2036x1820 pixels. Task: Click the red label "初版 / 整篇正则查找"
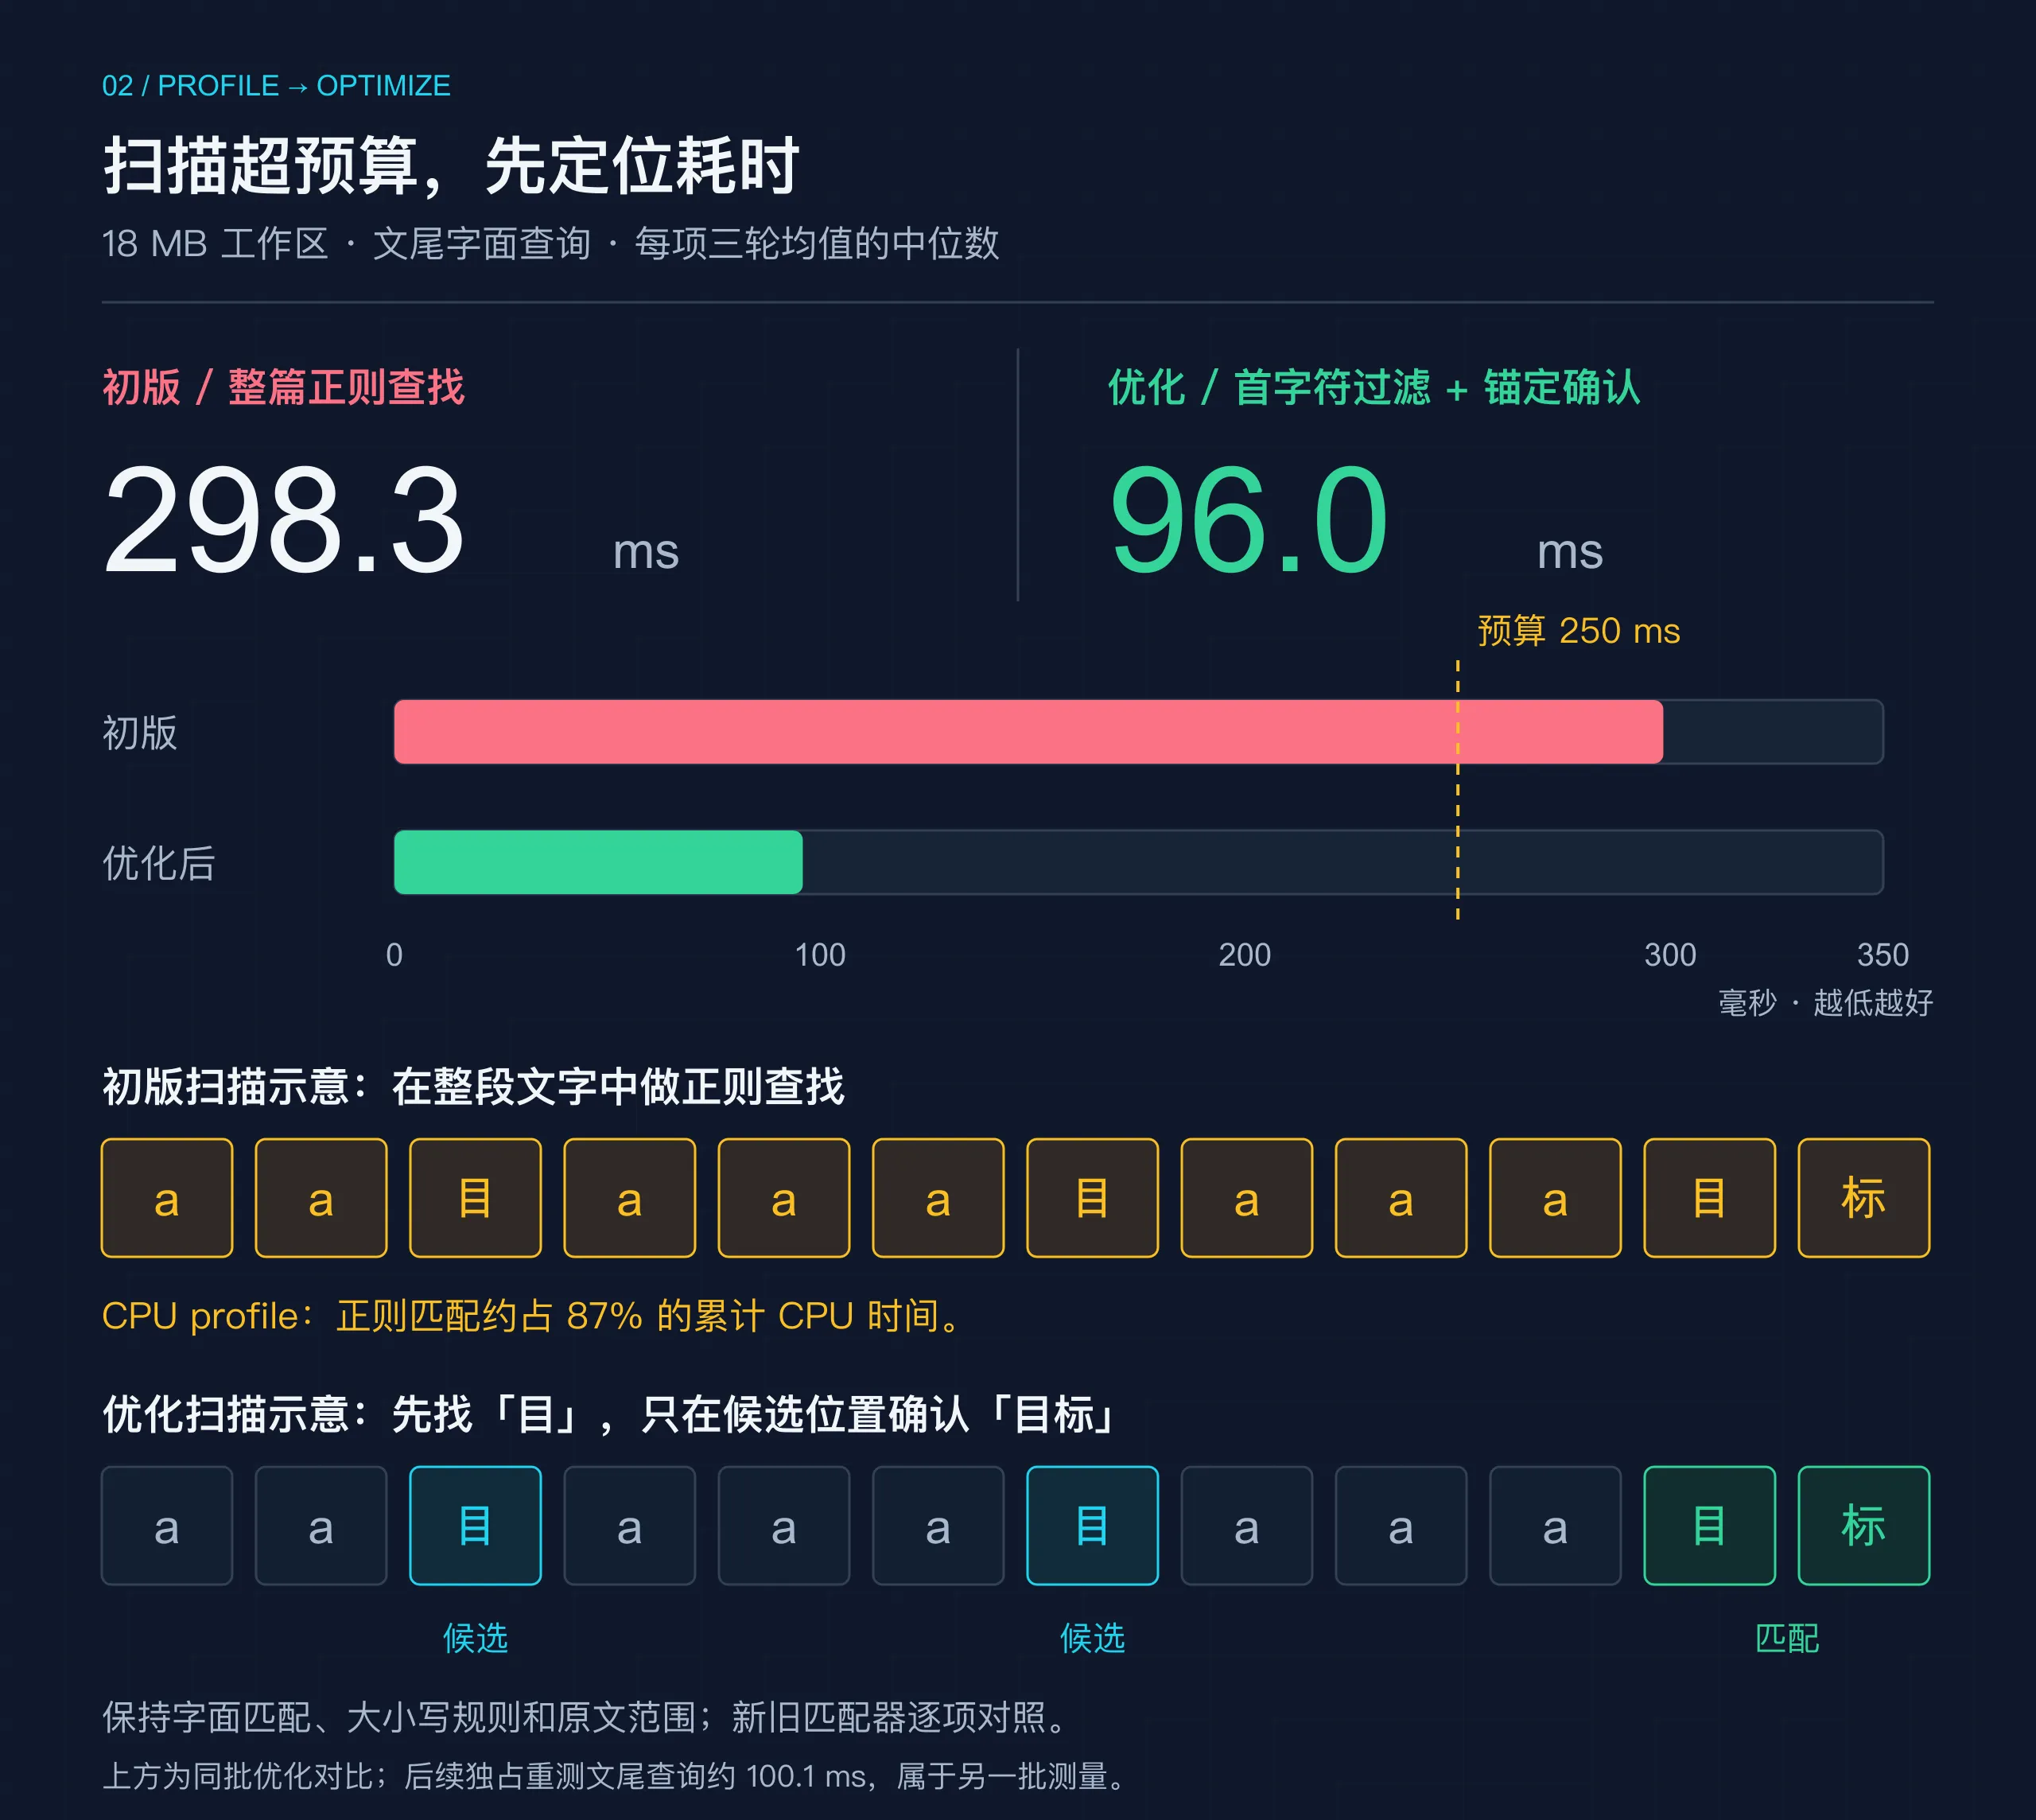pyautogui.click(x=283, y=387)
